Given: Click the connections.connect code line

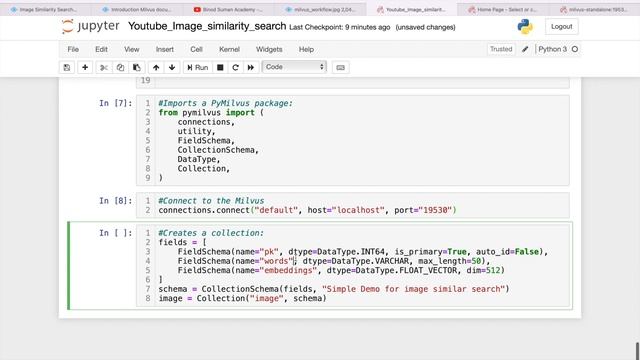Looking at the screenshot, I should [307, 210].
